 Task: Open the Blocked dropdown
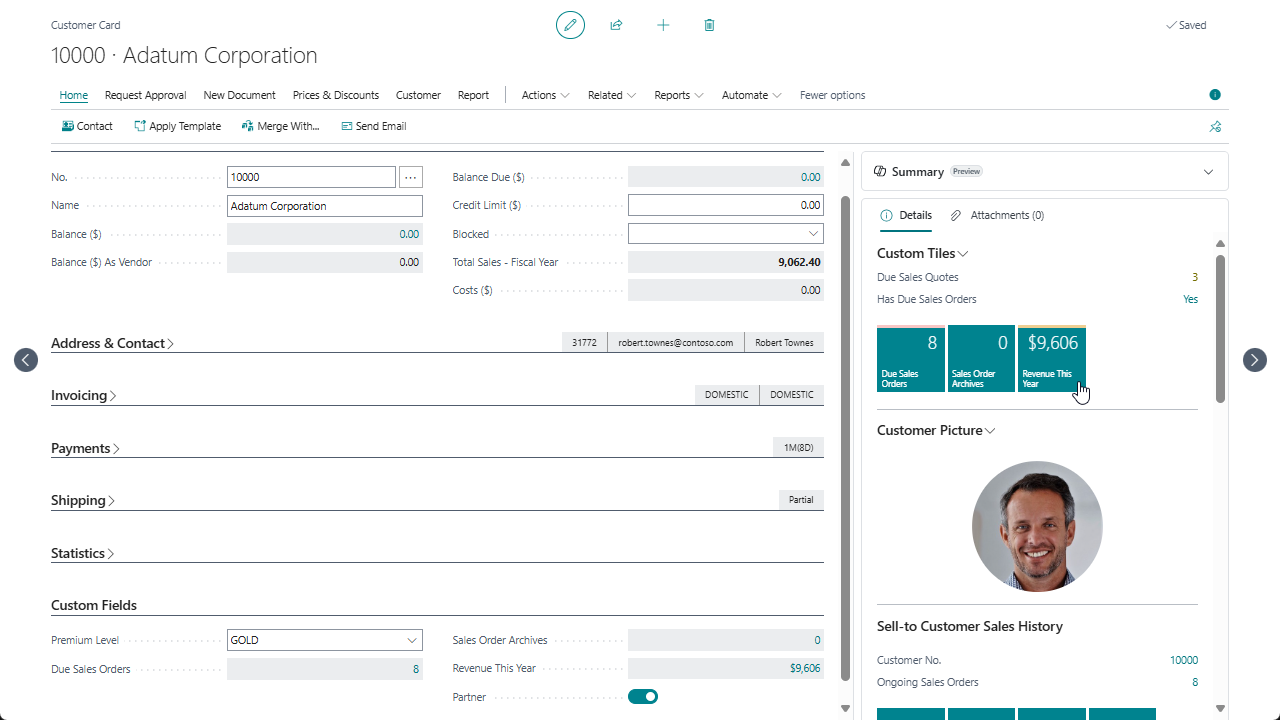point(725,234)
